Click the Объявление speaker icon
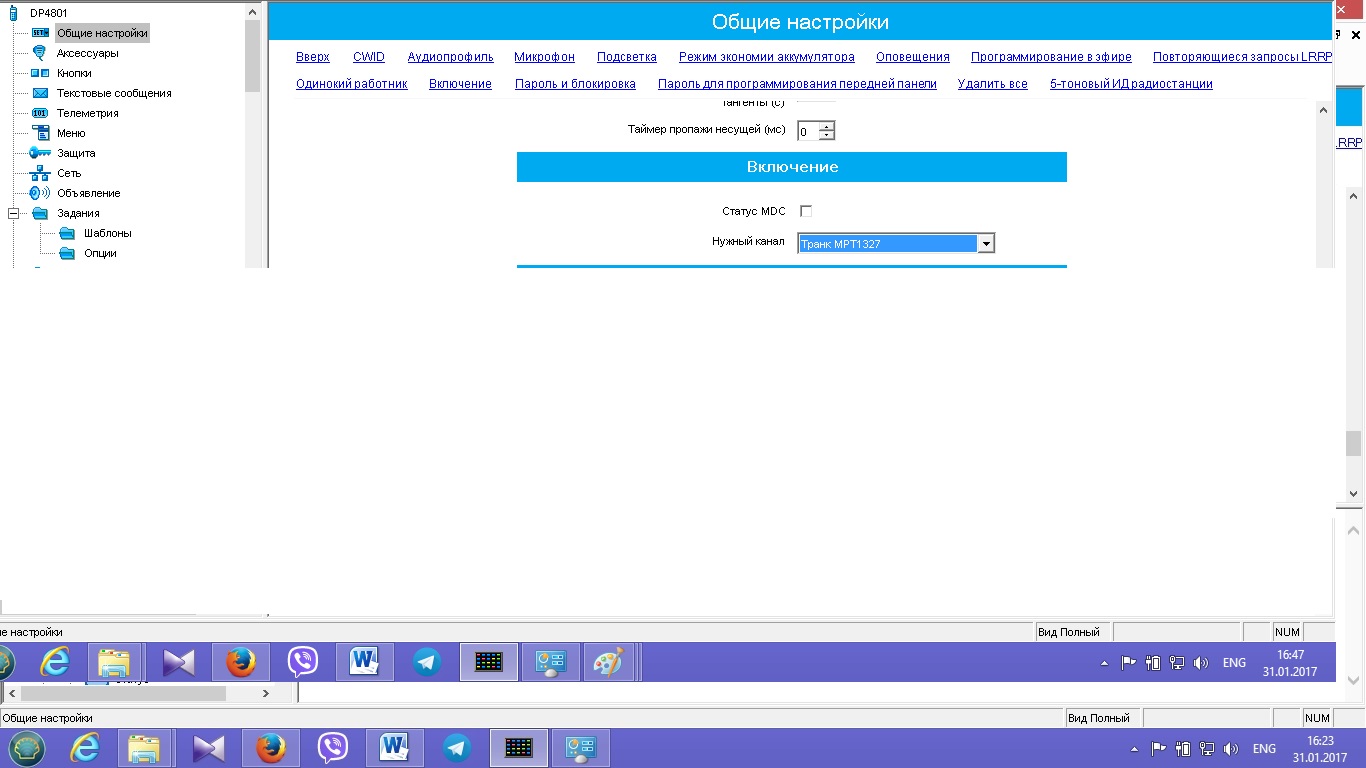 point(40,193)
